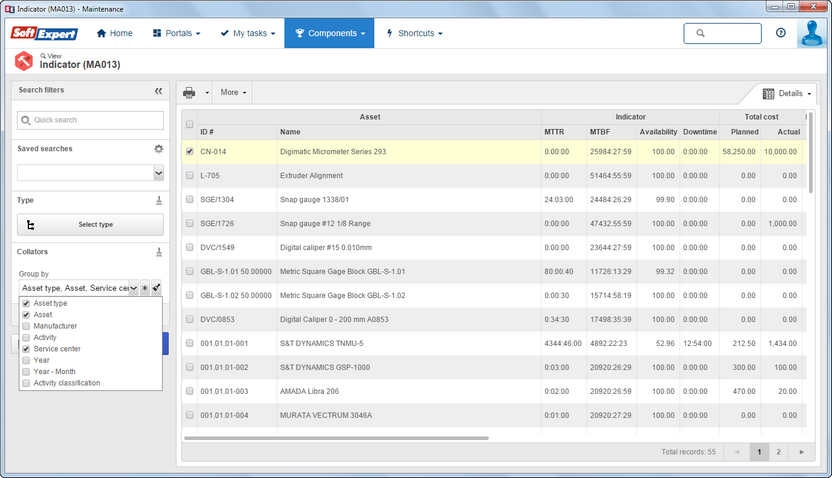Clear the Collators filter with broom icon
The image size is (832, 478).
159,252
